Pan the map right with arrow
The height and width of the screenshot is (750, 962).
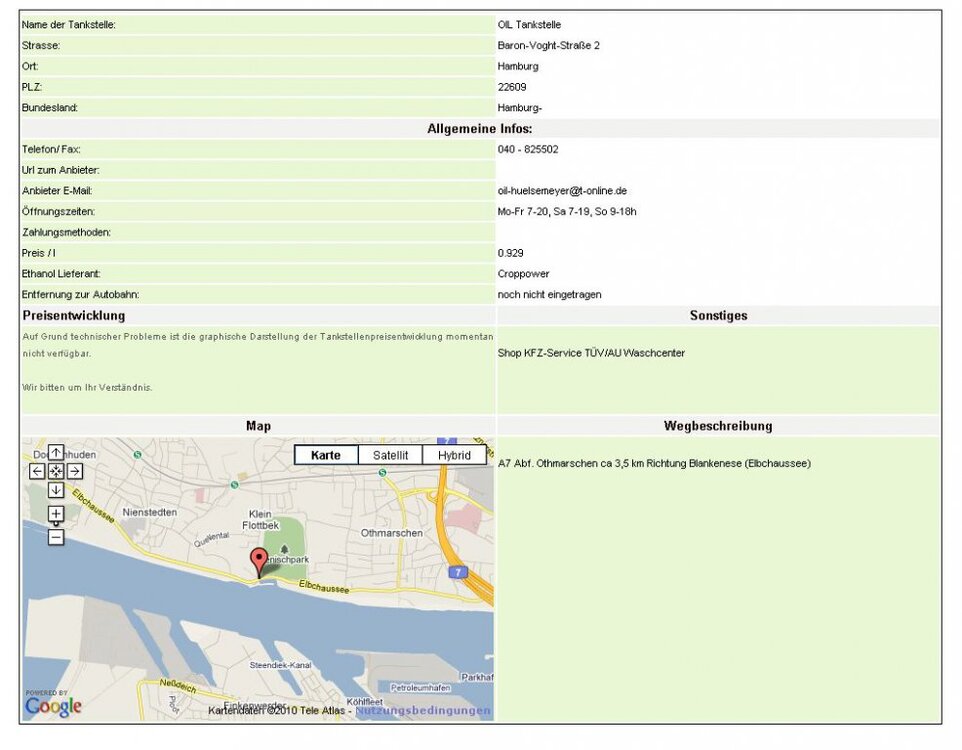(75, 471)
